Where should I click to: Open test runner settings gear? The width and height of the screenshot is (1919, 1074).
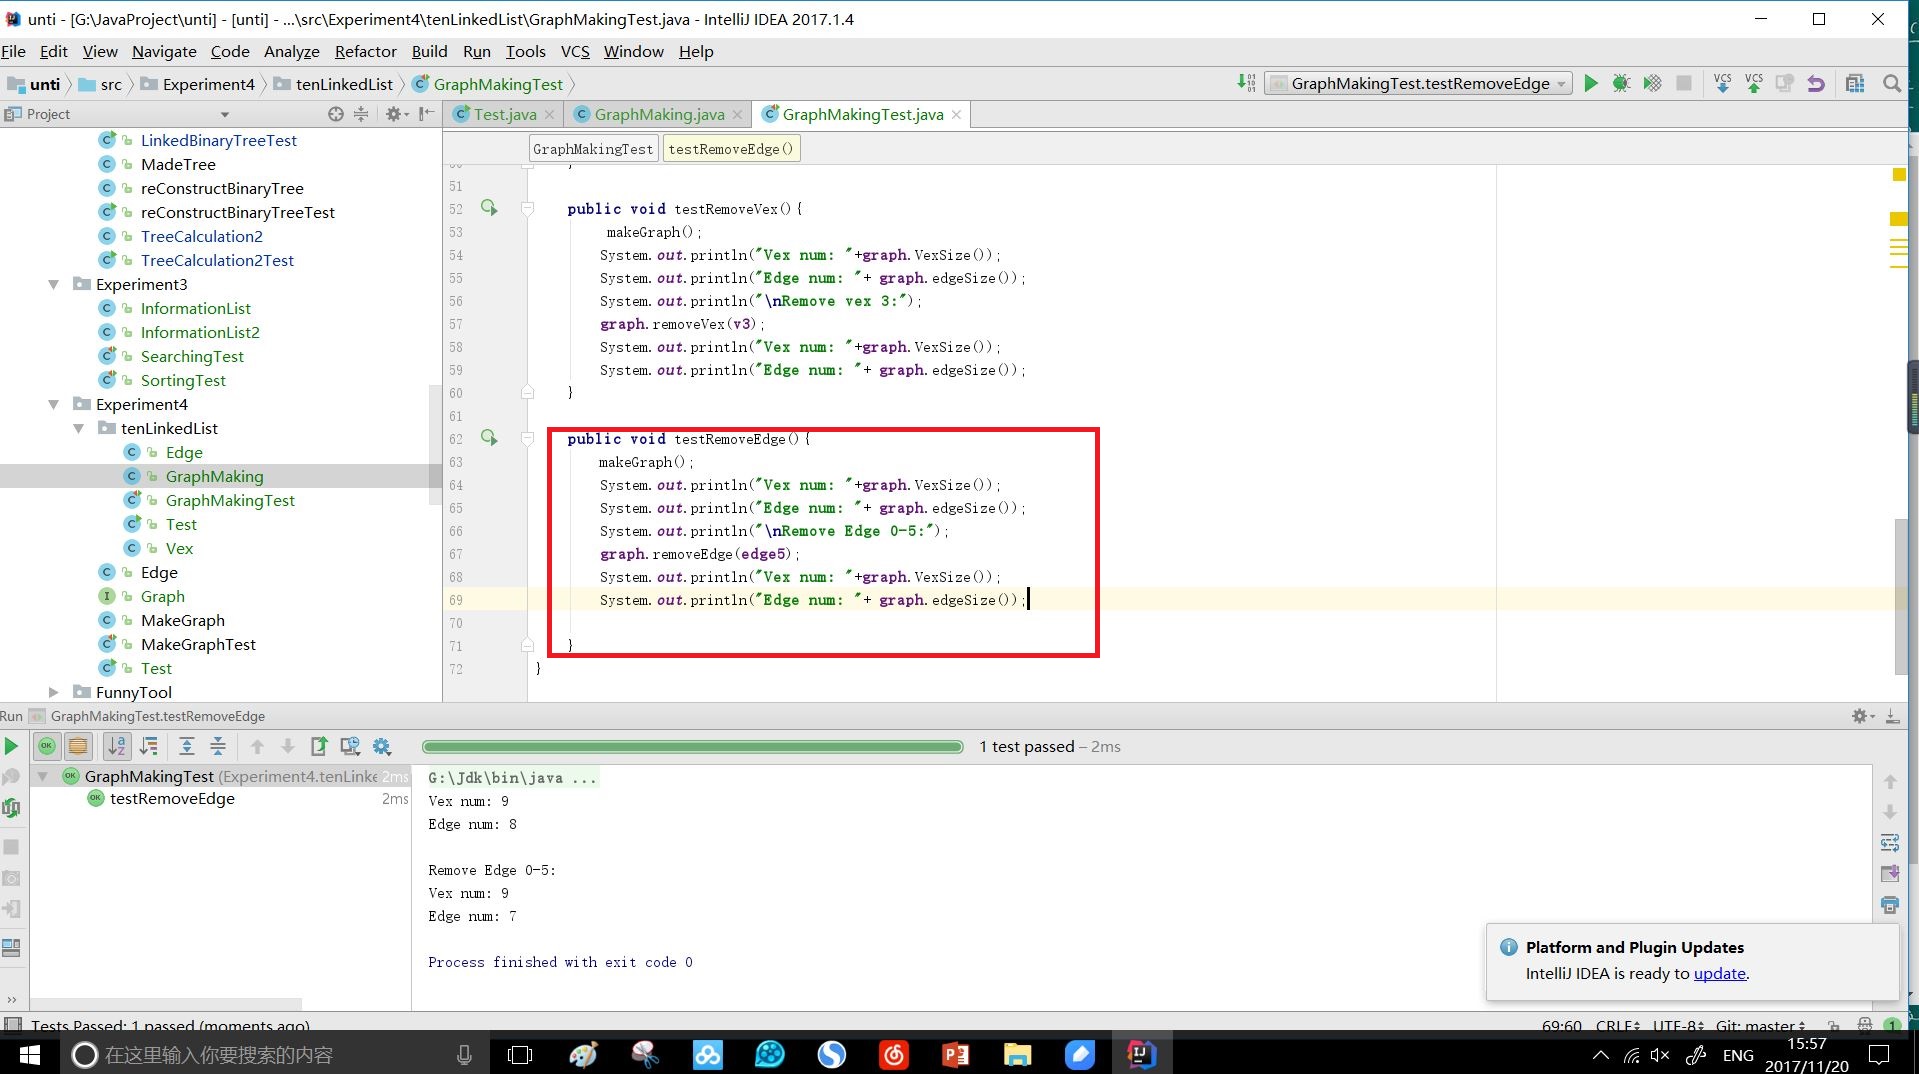click(381, 746)
